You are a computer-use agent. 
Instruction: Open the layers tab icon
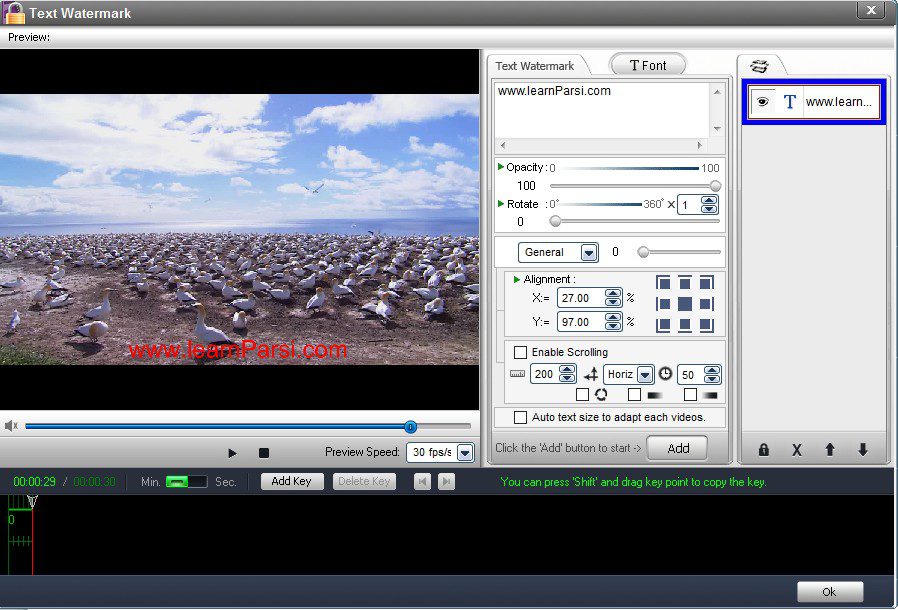coord(759,66)
